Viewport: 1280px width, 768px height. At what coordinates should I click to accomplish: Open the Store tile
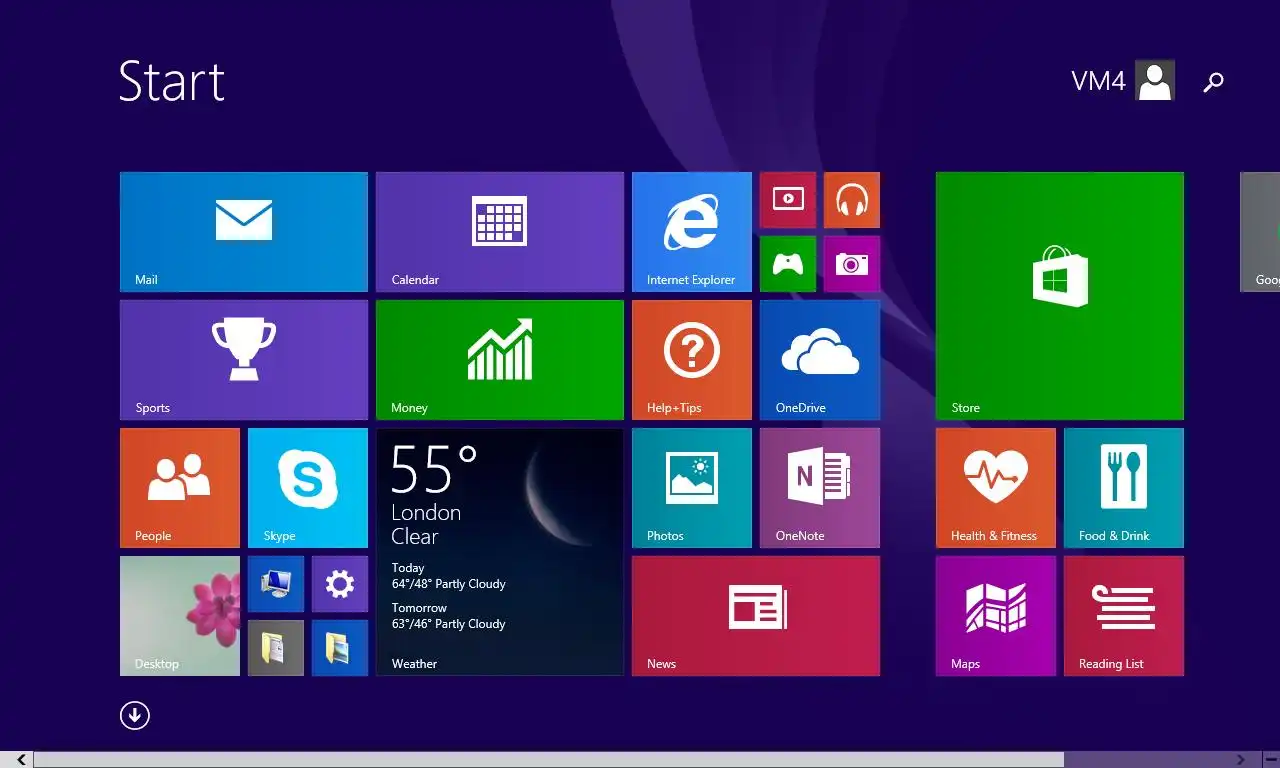click(x=1060, y=296)
